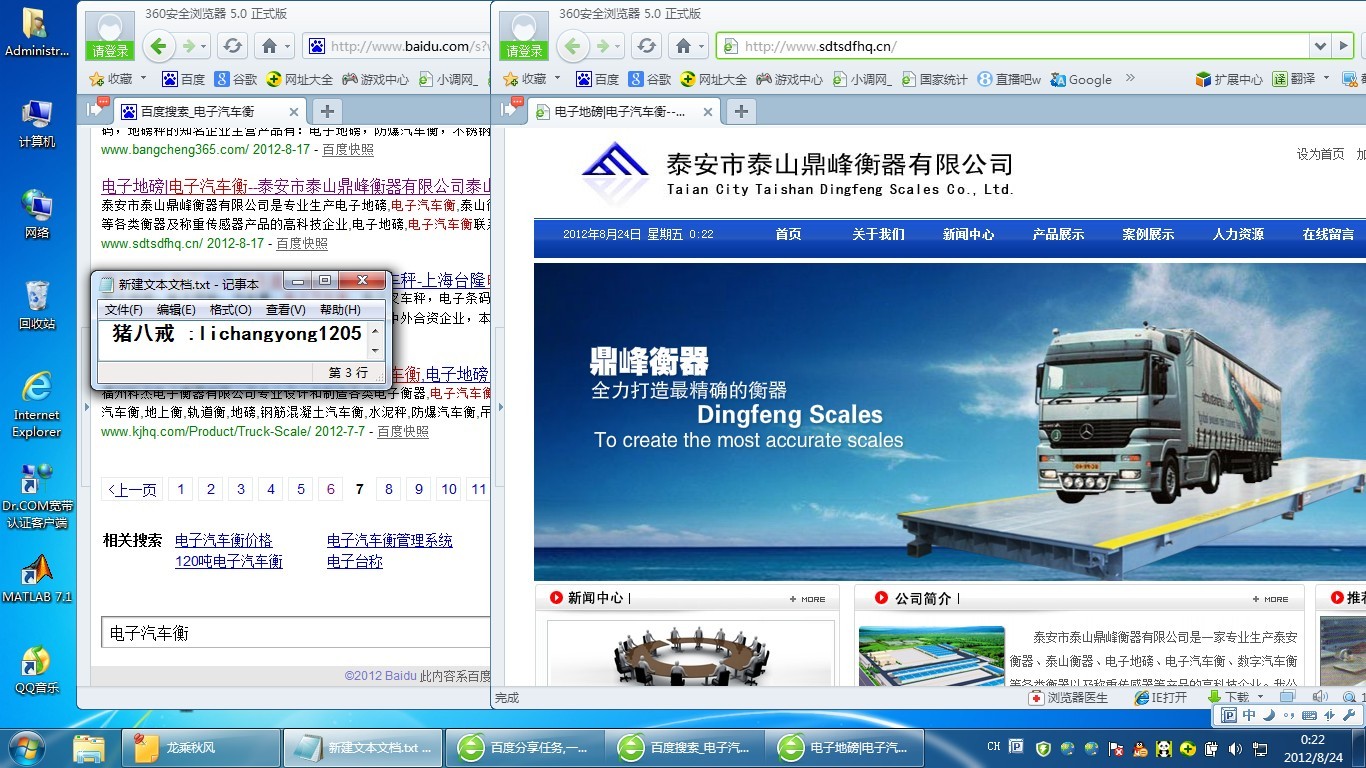
Task: Click the Windows Start button
Action: [x=25, y=748]
